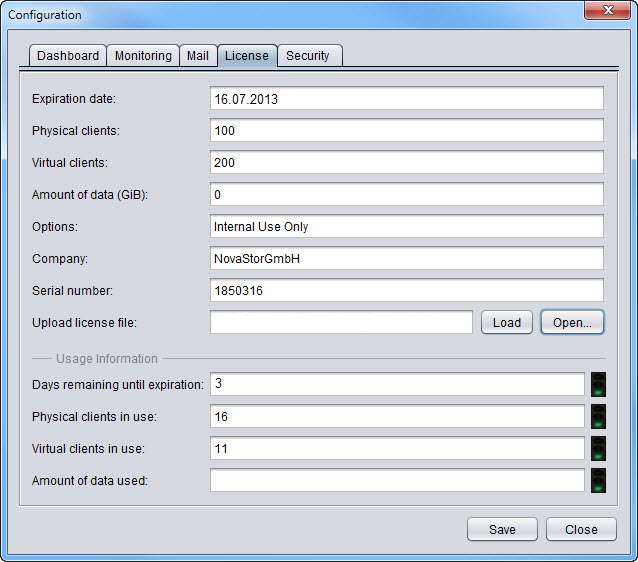Click the Serial number: label
This screenshot has height=562, width=638.
[72, 291]
